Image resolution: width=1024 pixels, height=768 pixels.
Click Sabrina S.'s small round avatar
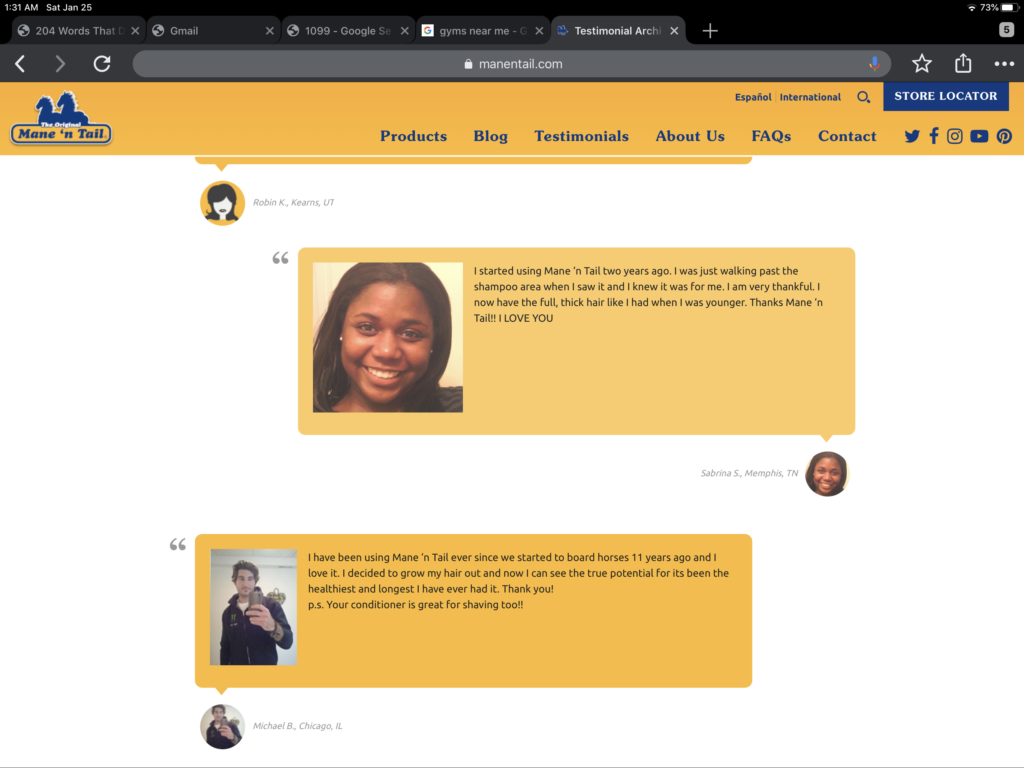(x=826, y=473)
